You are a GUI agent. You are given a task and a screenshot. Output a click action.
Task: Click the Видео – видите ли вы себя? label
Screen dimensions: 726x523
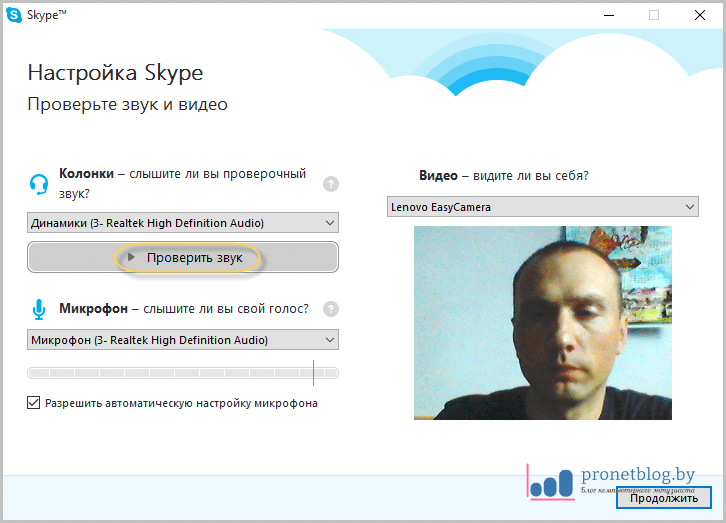point(504,176)
